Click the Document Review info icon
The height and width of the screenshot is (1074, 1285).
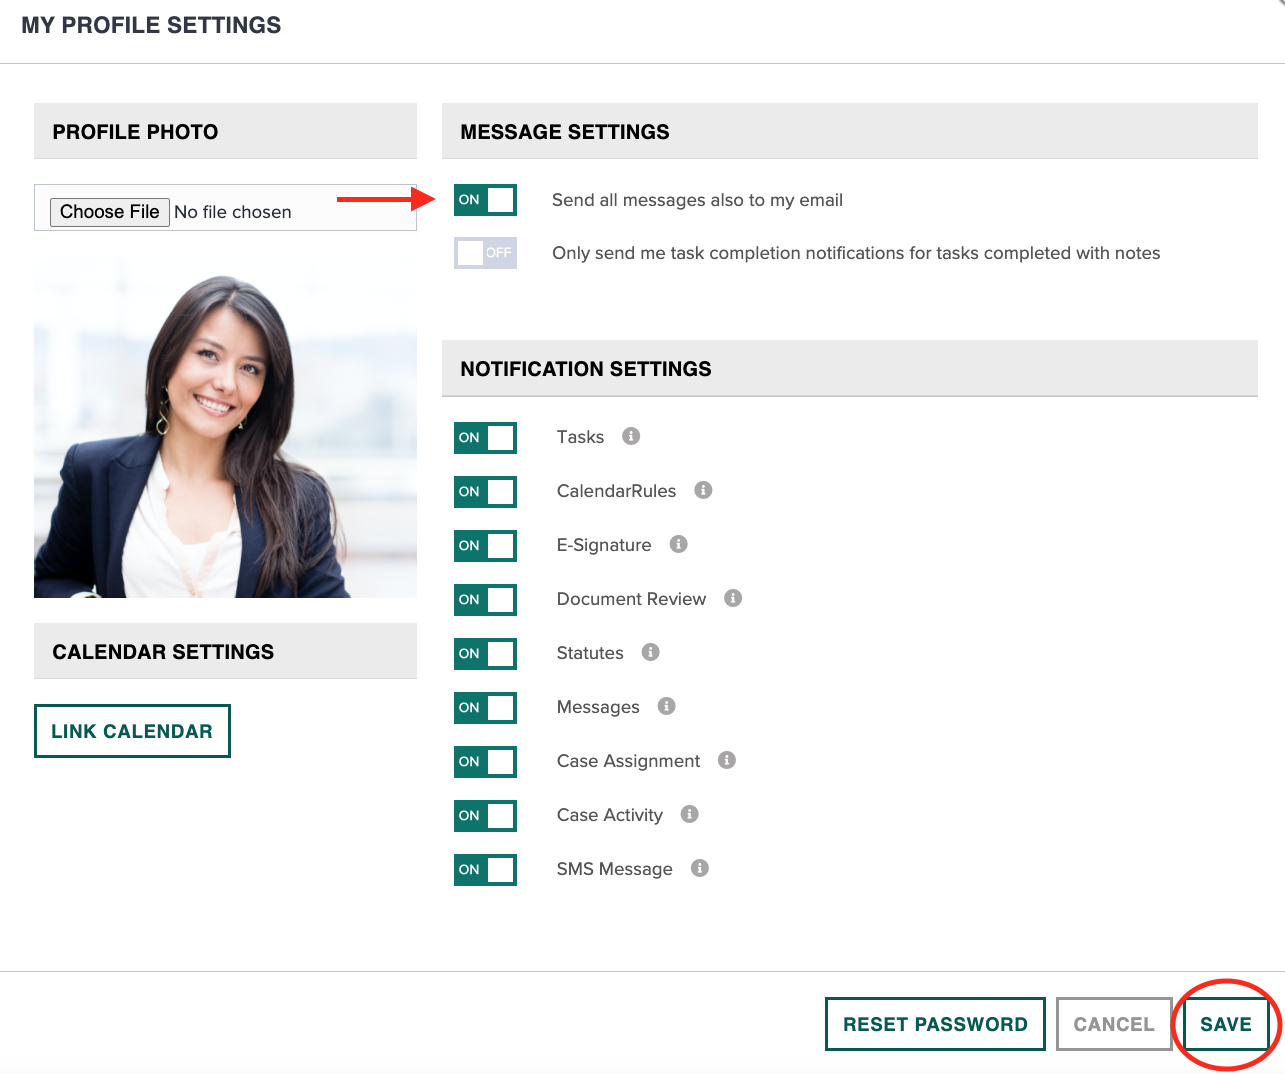point(733,598)
